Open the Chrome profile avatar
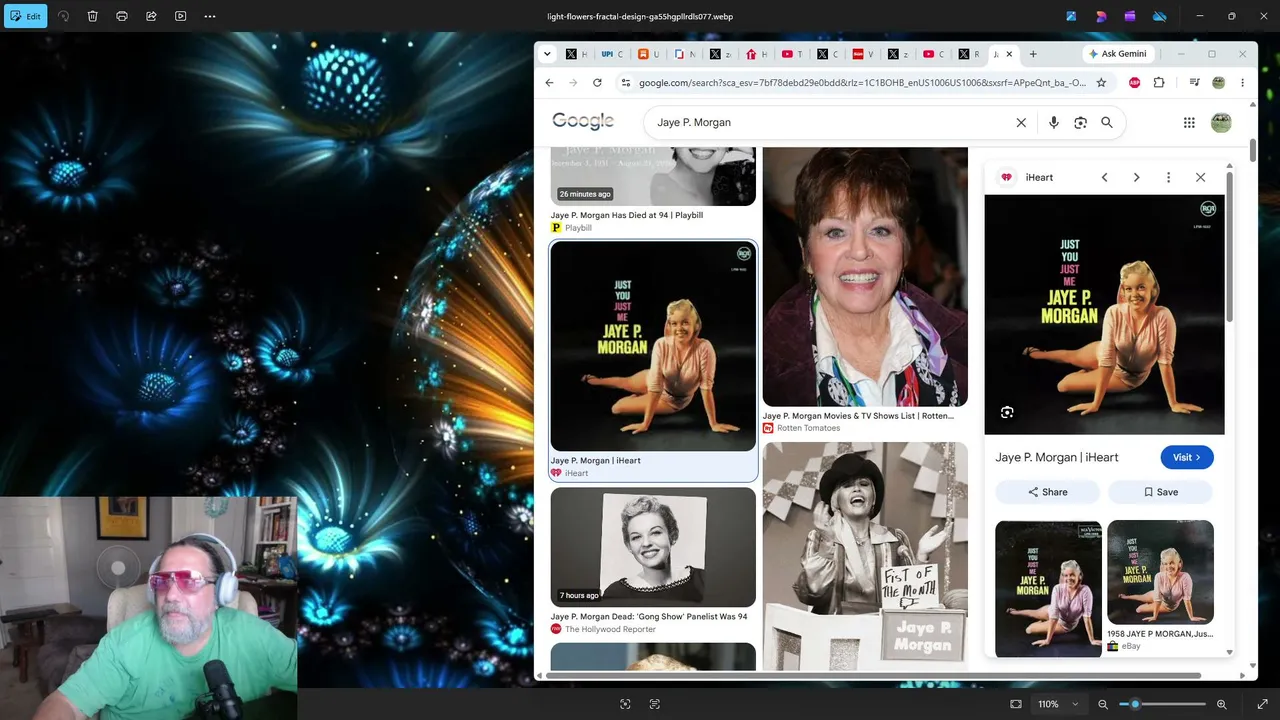Screen dimensions: 1280x720 click(x=1218, y=82)
